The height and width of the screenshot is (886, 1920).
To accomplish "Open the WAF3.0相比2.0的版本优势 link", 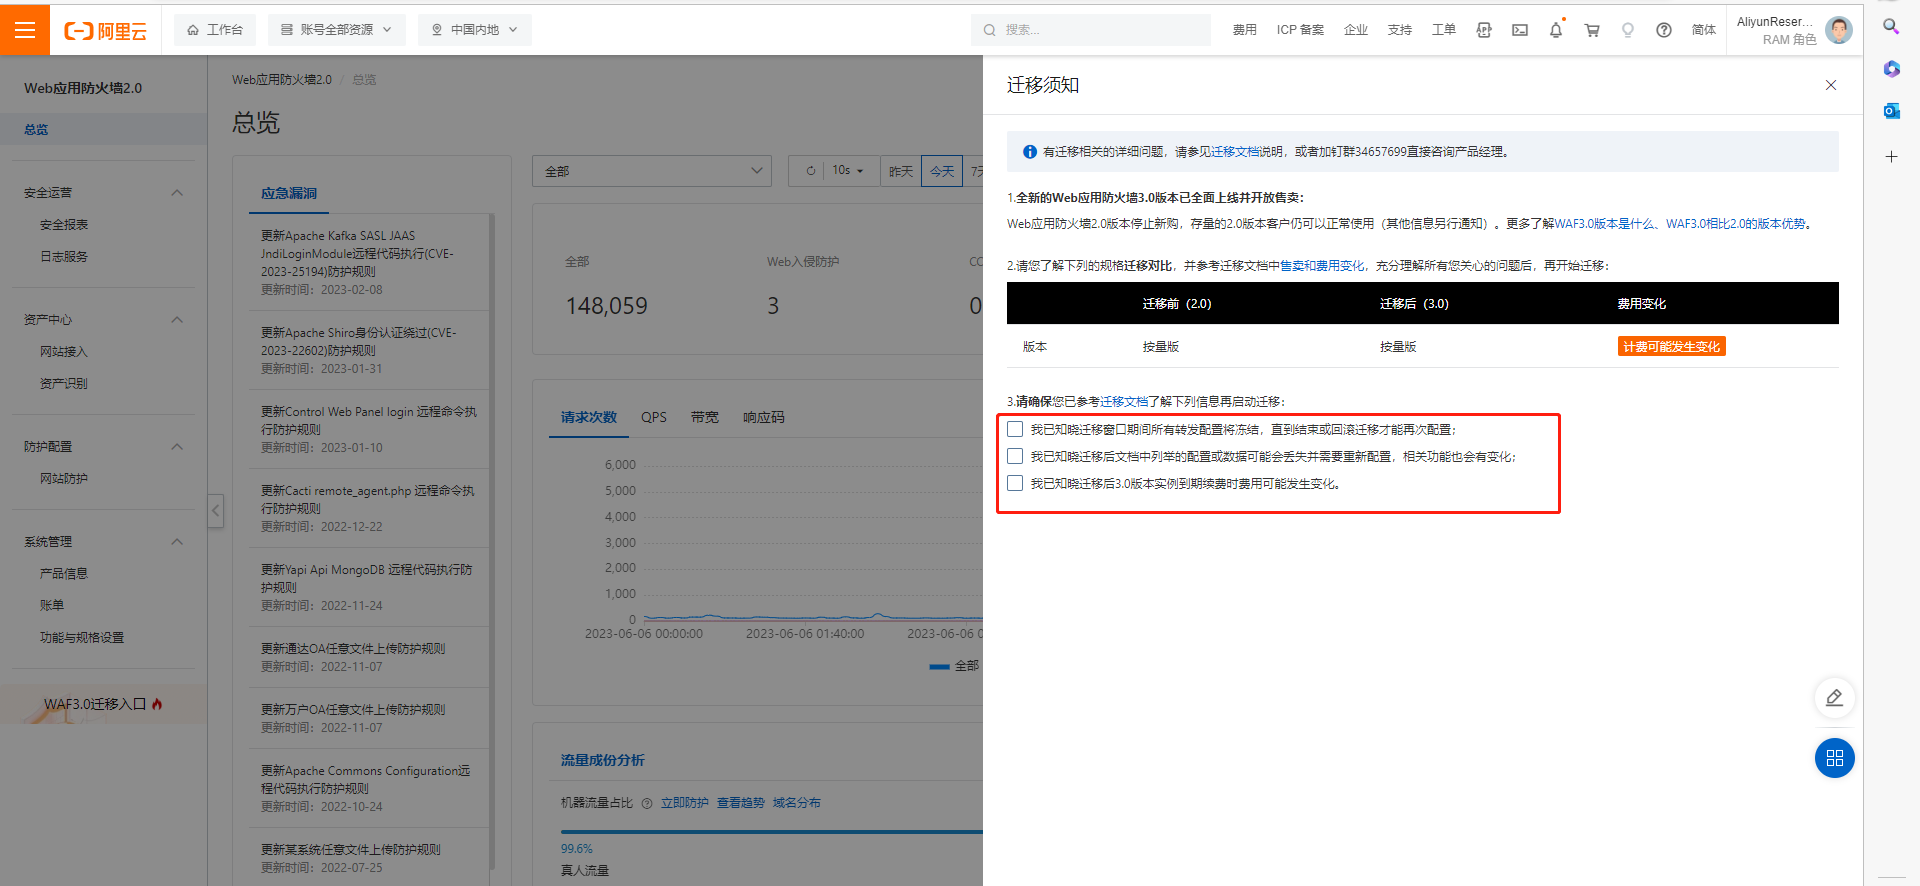I will (x=1736, y=224).
